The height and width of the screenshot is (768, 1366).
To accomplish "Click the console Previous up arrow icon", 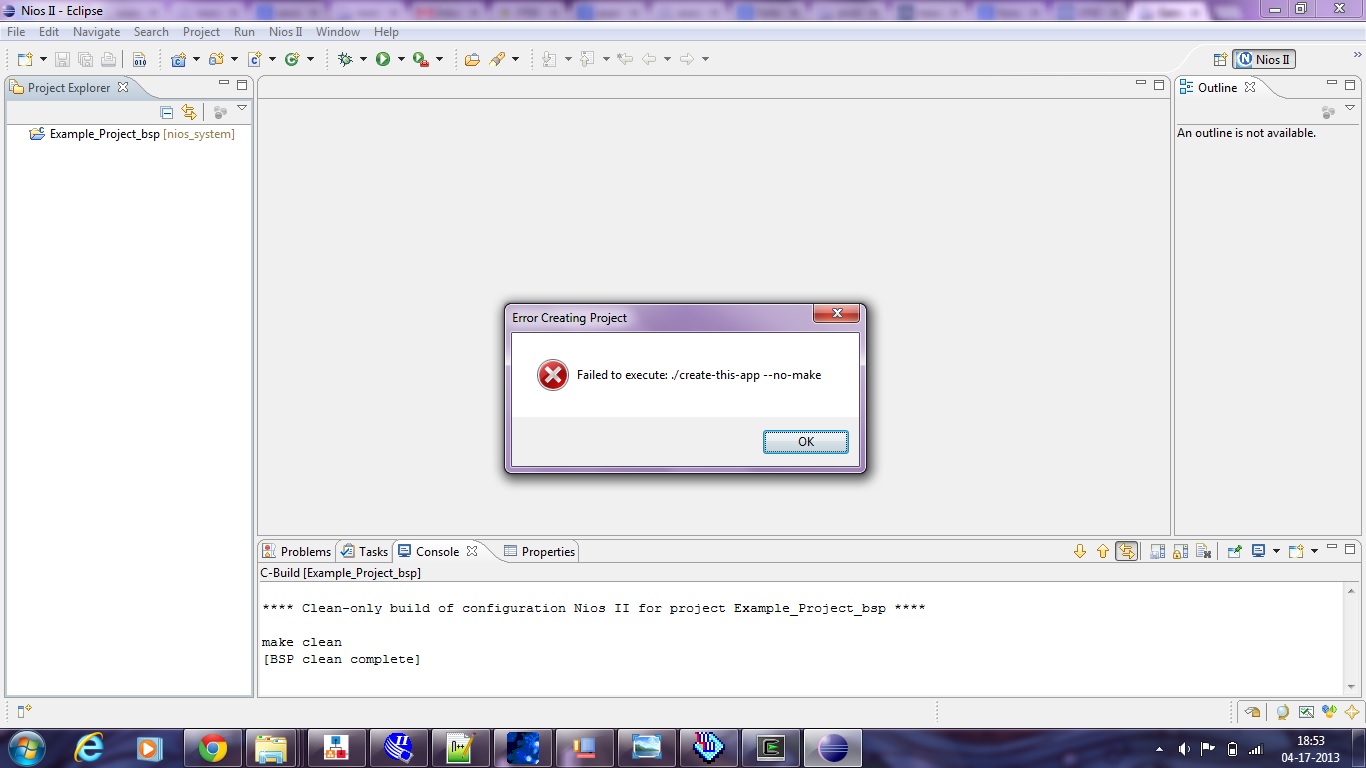I will pos(1103,551).
